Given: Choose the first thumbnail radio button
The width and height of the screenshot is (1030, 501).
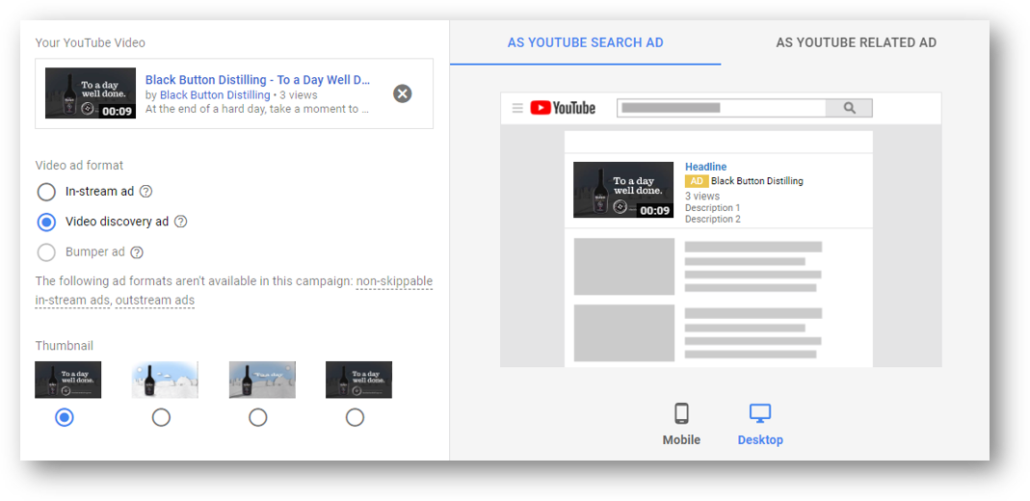Looking at the screenshot, I should coord(64,417).
